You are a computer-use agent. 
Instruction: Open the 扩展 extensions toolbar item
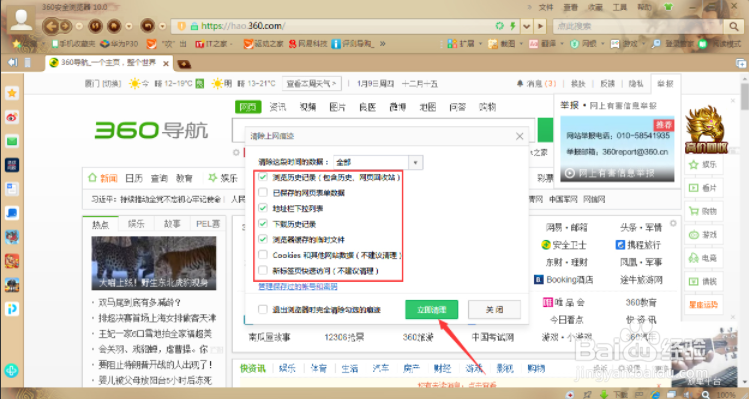click(x=461, y=43)
